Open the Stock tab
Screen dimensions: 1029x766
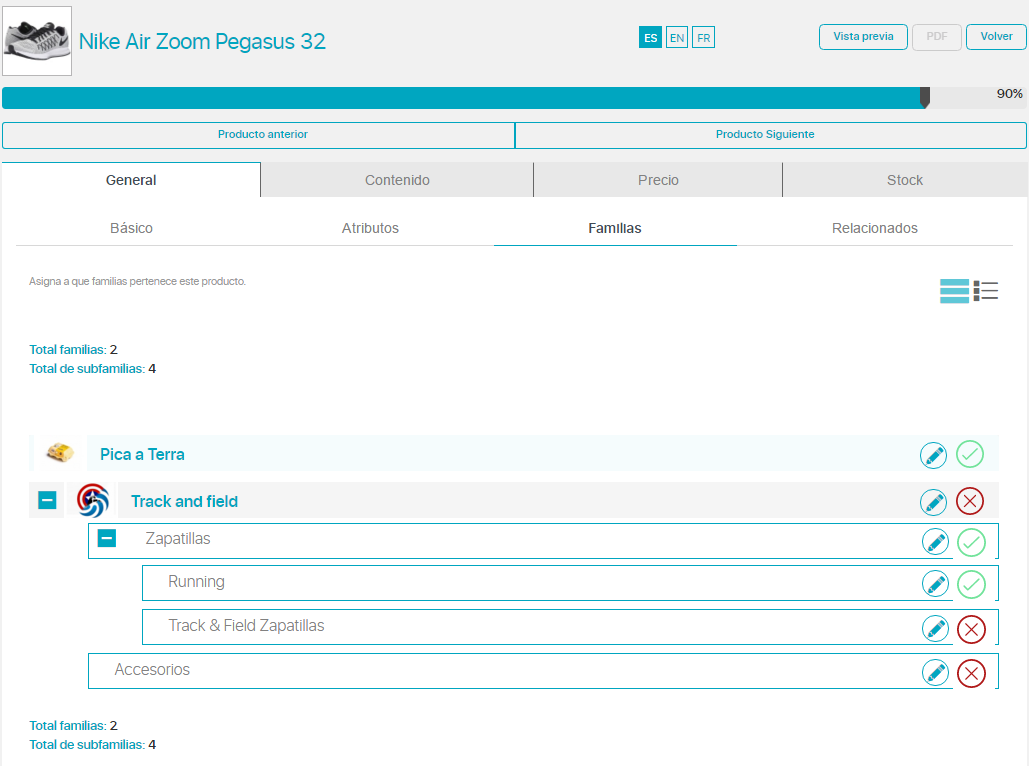tap(905, 180)
